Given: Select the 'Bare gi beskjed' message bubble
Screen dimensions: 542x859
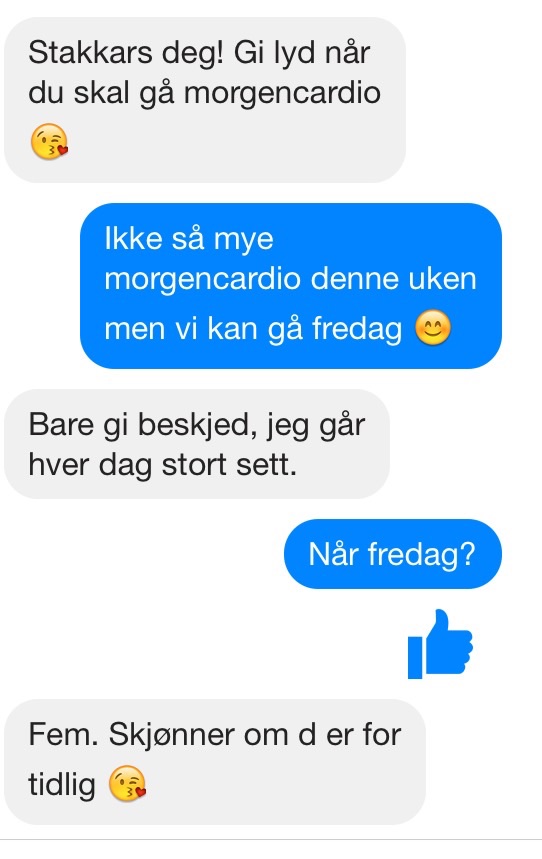Looking at the screenshot, I should [x=197, y=444].
